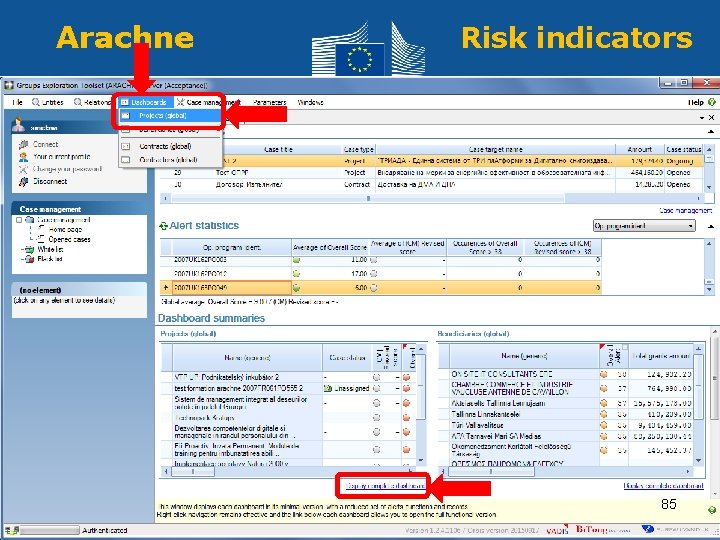Click the Contracts (global) menu entry icon

coord(125,146)
